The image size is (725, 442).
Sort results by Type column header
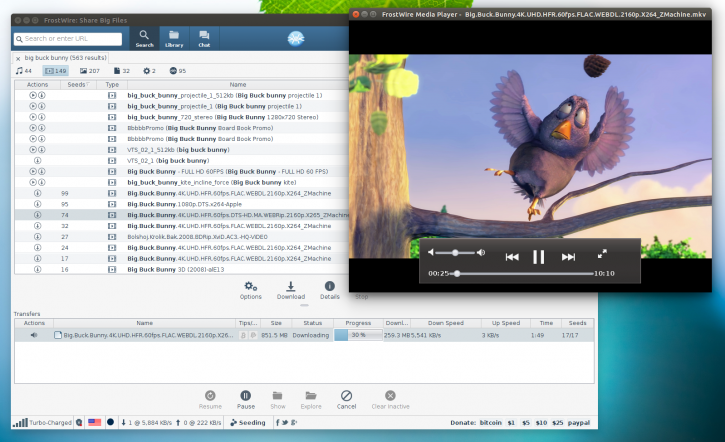point(112,85)
